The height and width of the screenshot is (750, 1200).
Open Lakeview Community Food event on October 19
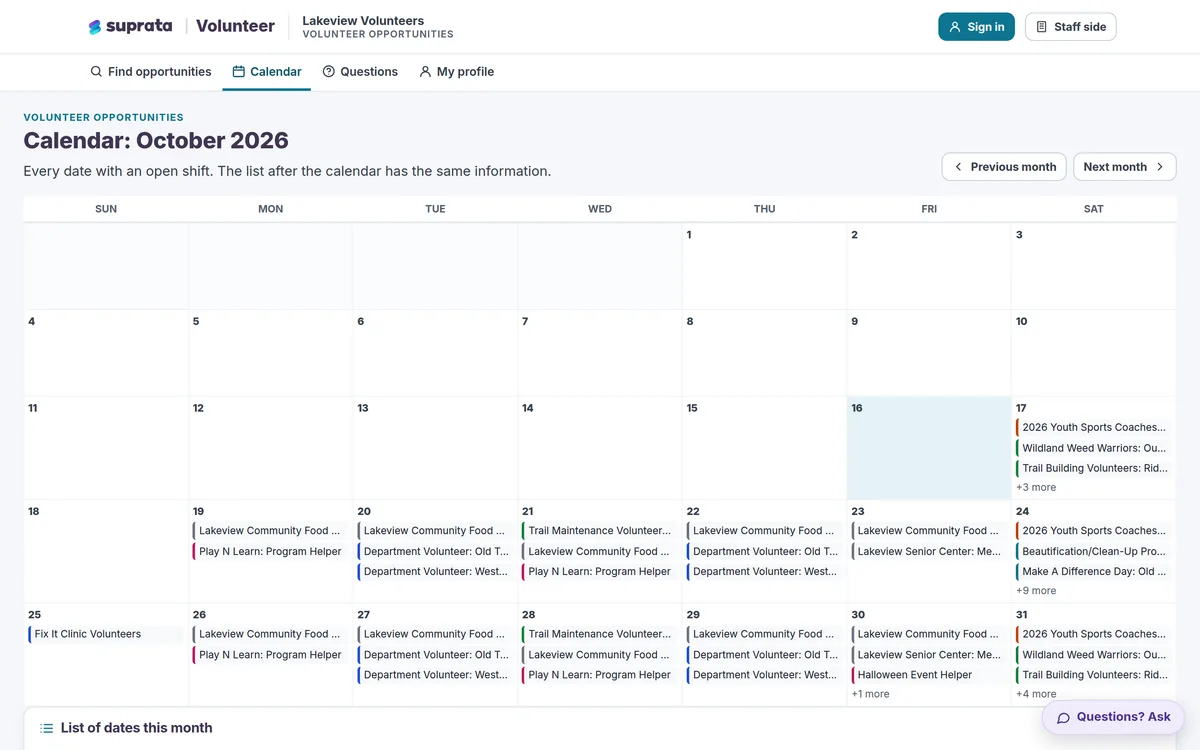click(x=270, y=531)
